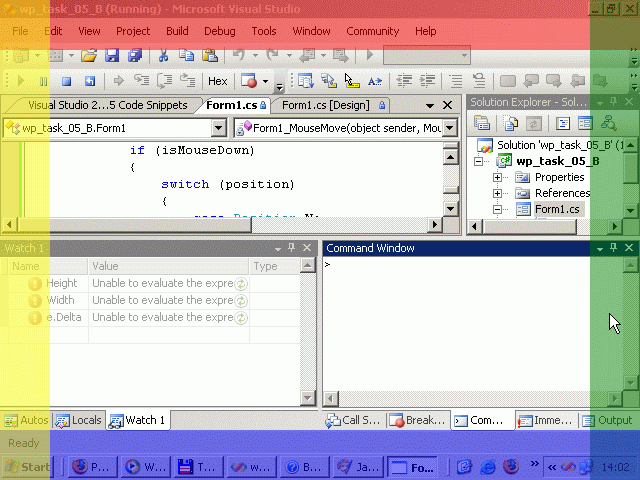Open the Watch 1 window position dropdown

(x=278, y=248)
